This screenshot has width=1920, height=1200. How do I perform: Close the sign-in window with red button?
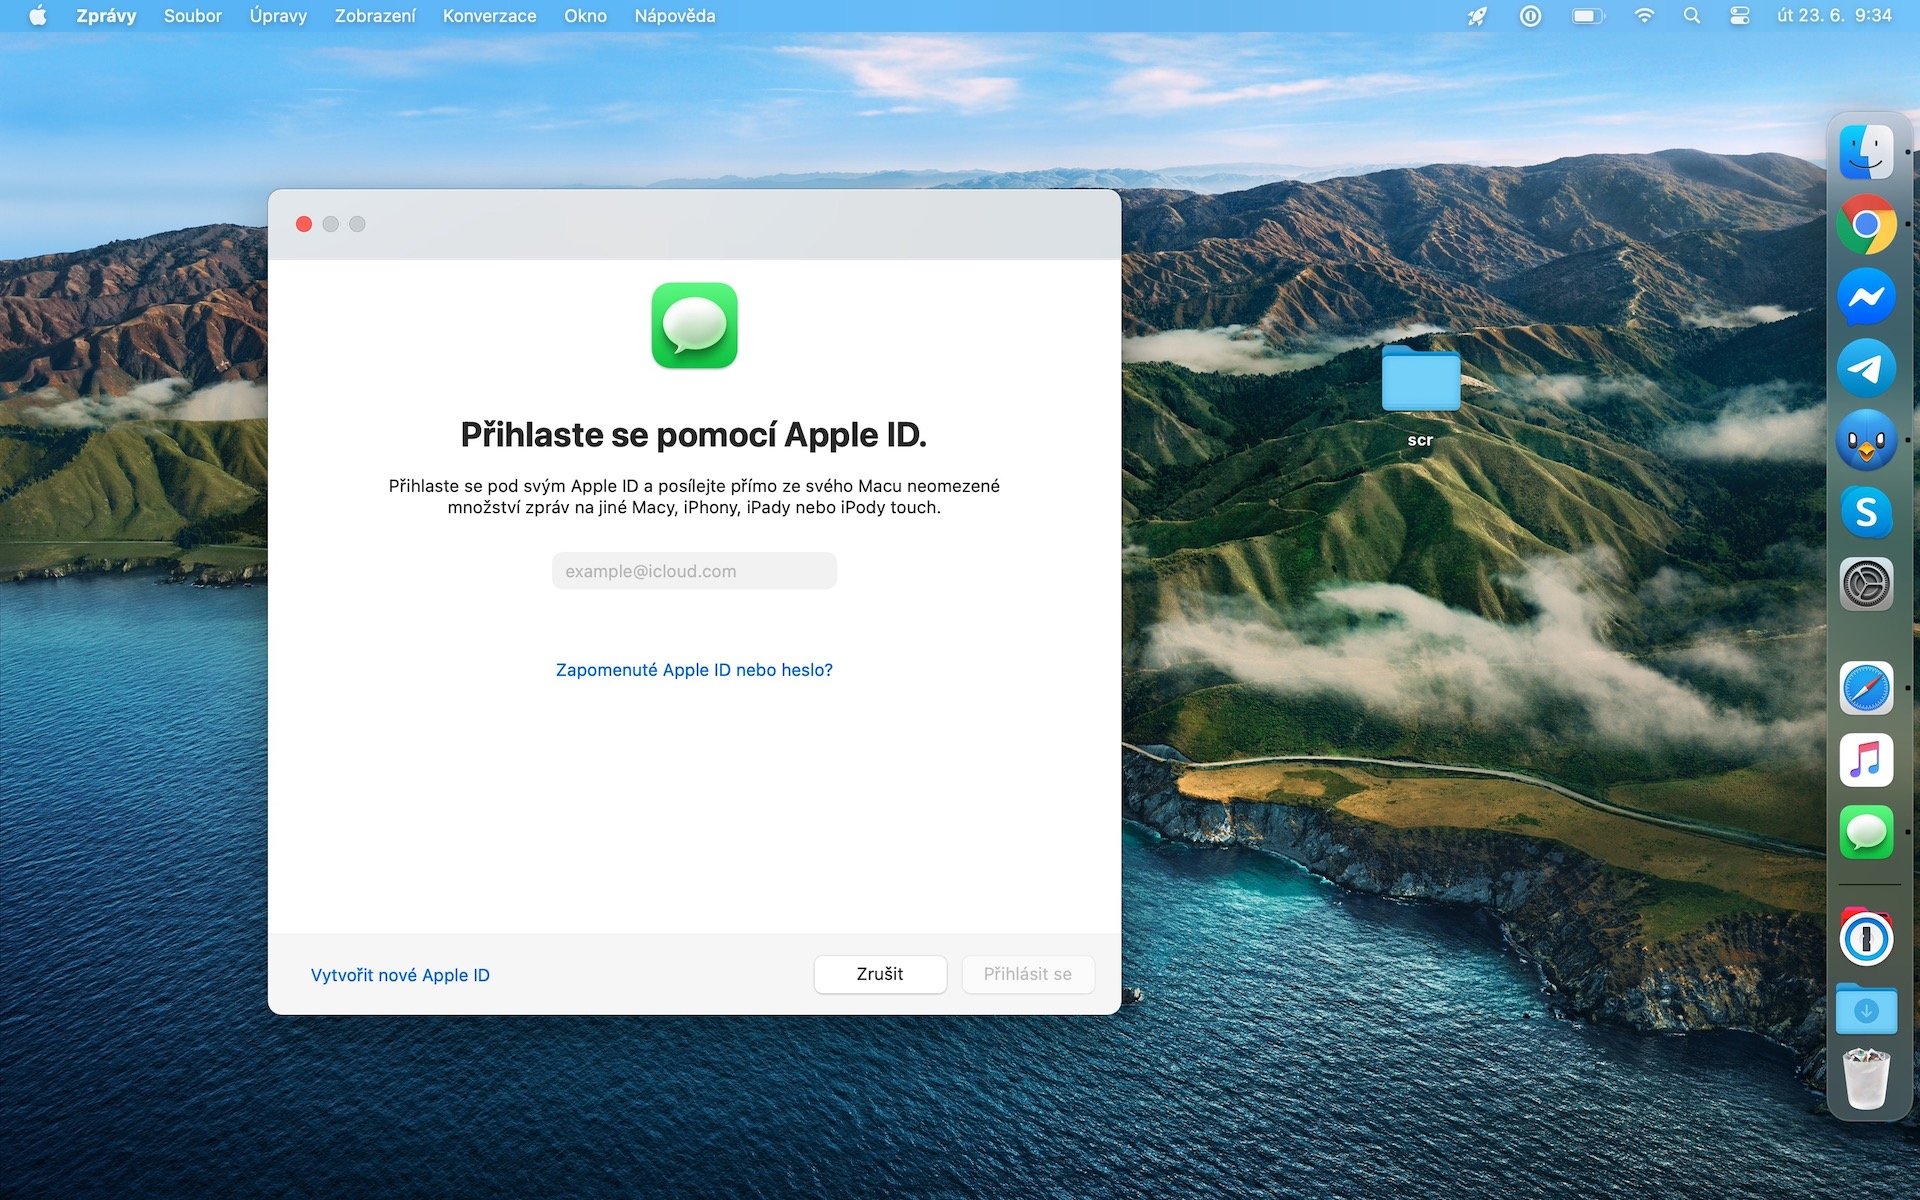click(x=304, y=224)
